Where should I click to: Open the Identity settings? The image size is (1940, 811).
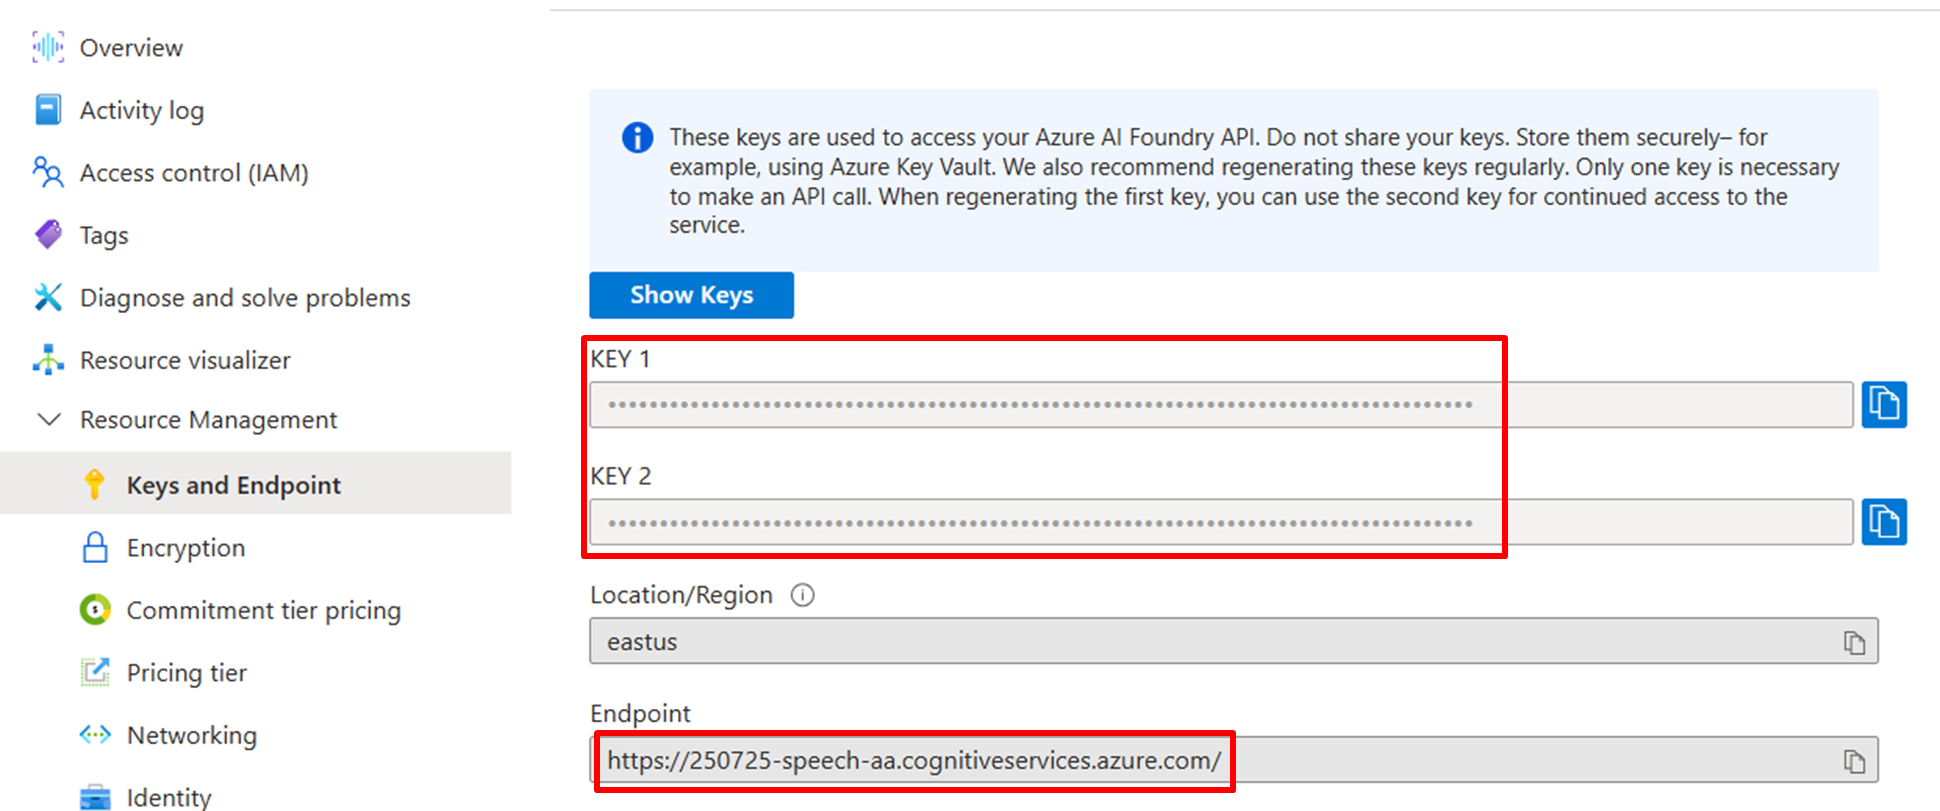(x=168, y=795)
